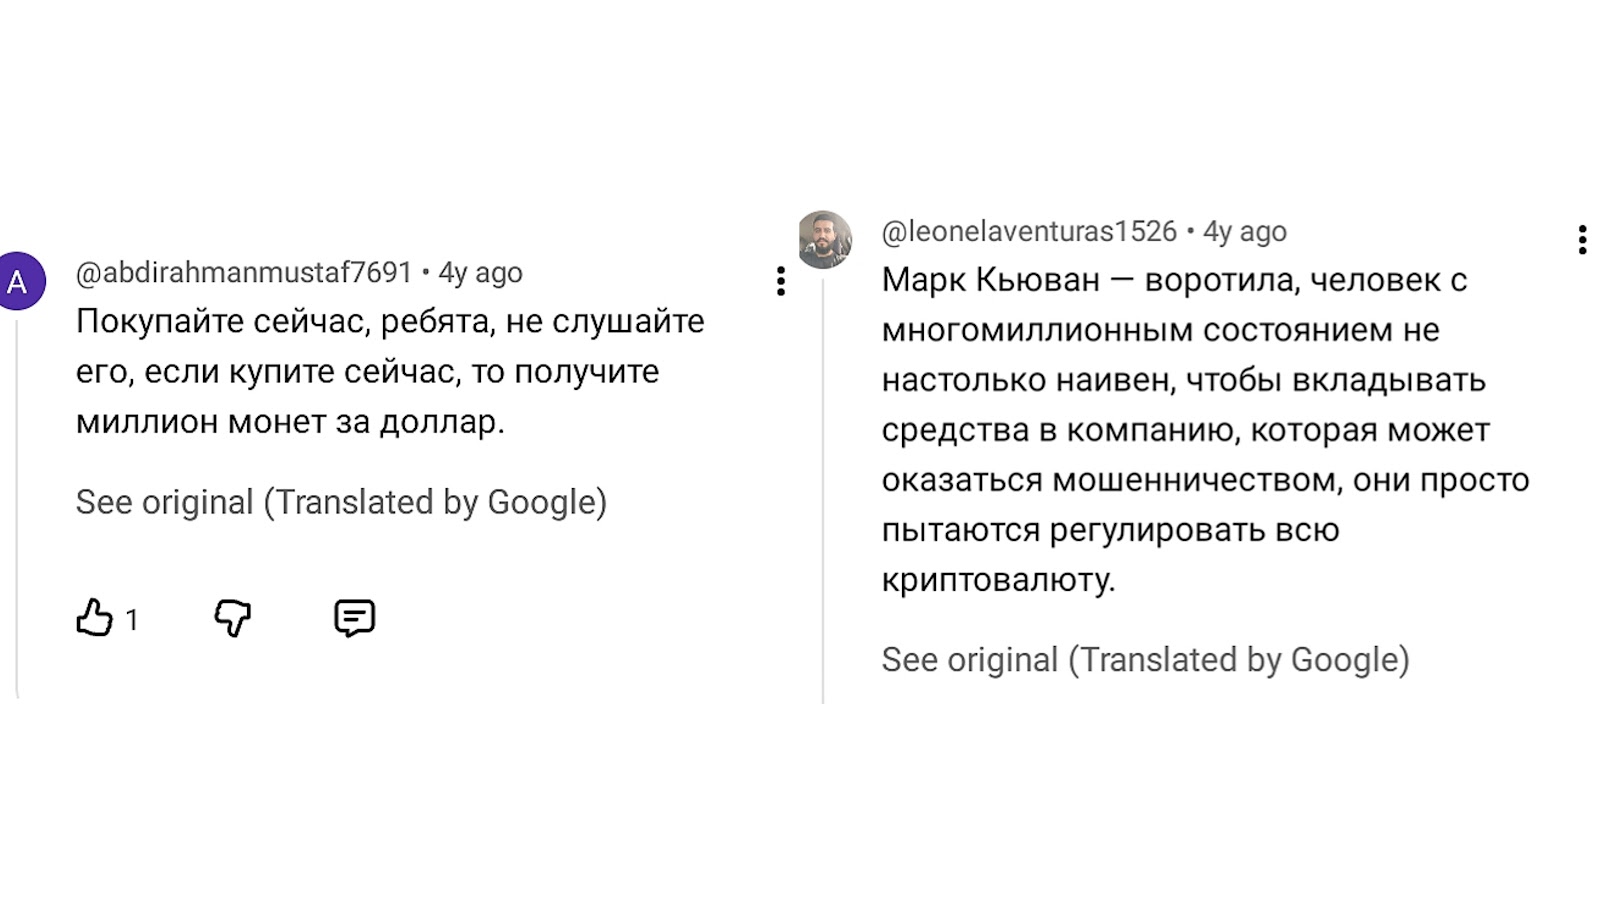Image resolution: width=1600 pixels, height=900 pixels.
Task: Visit the @leonelaventuras1526 channel link
Action: (x=1029, y=231)
